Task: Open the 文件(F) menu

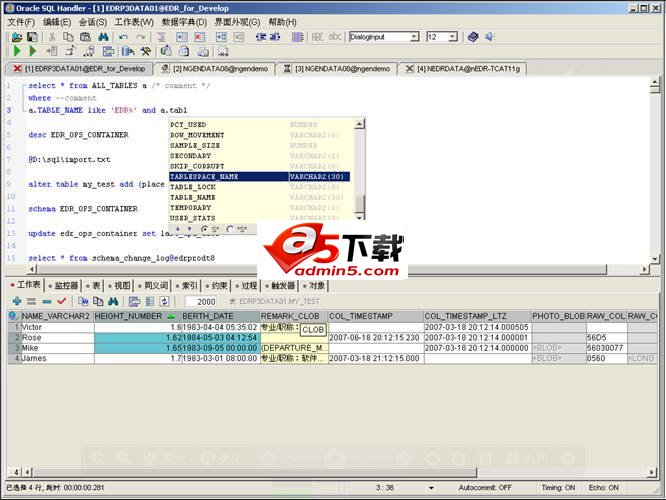Action: (x=21, y=22)
